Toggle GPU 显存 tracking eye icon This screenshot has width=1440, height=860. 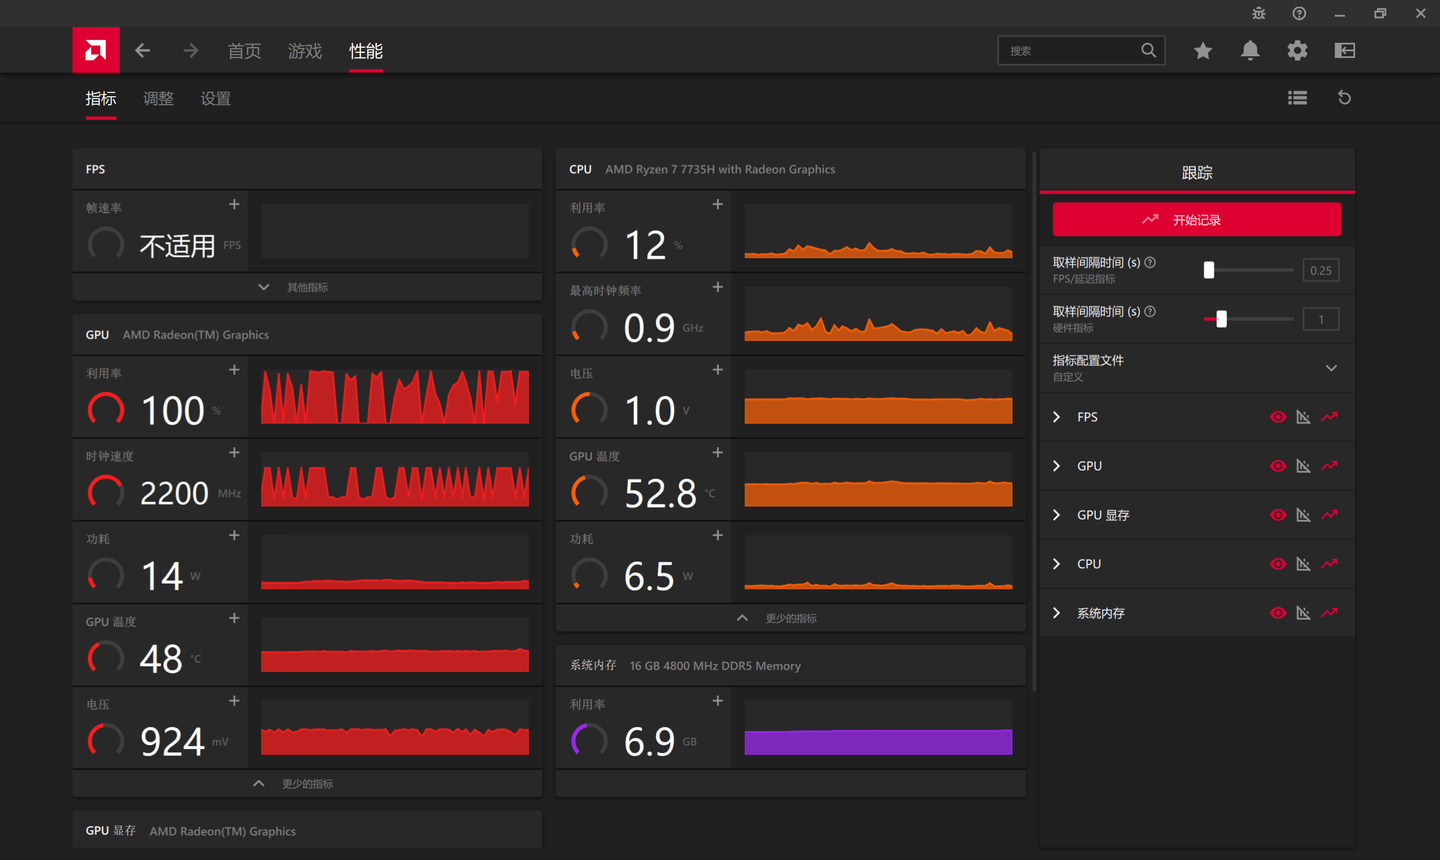[x=1278, y=515]
